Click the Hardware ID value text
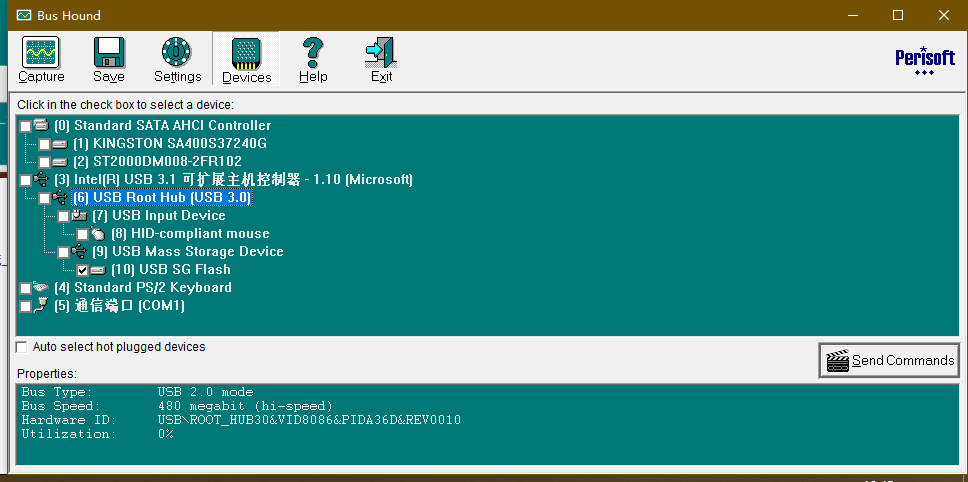The width and height of the screenshot is (968, 482). click(309, 420)
